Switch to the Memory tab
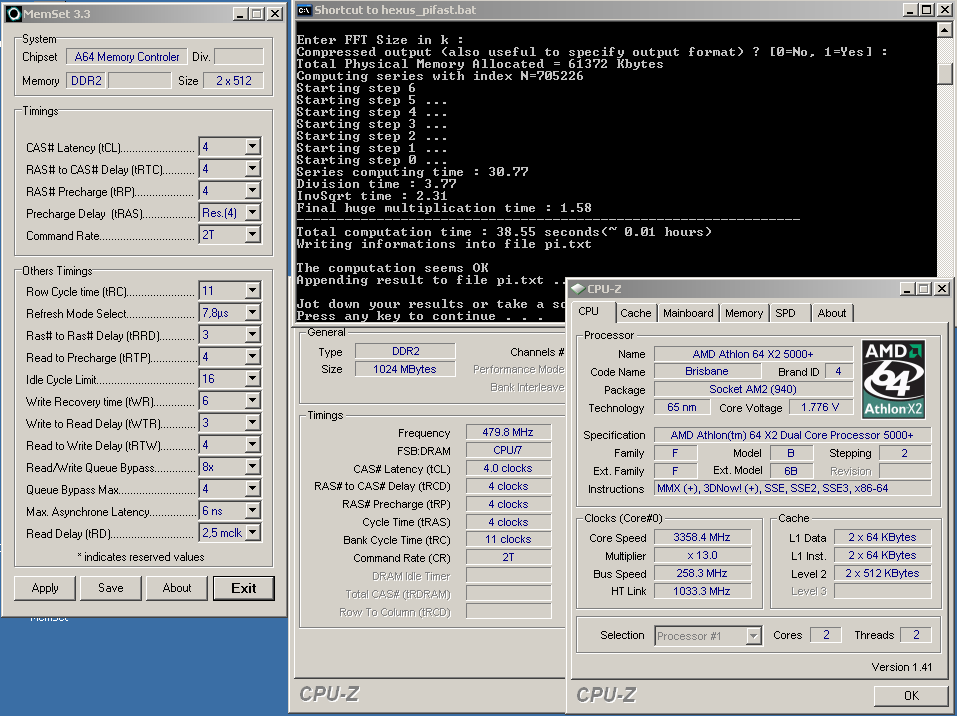959x716 pixels. tap(744, 313)
